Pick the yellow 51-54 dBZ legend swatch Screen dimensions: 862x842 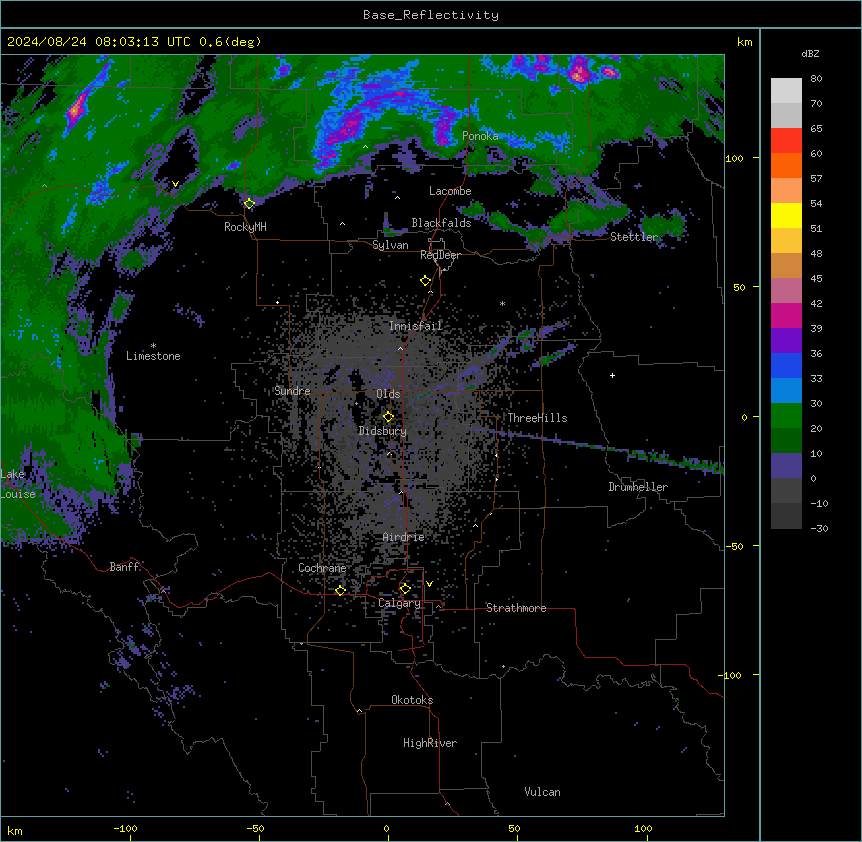[x=786, y=215]
